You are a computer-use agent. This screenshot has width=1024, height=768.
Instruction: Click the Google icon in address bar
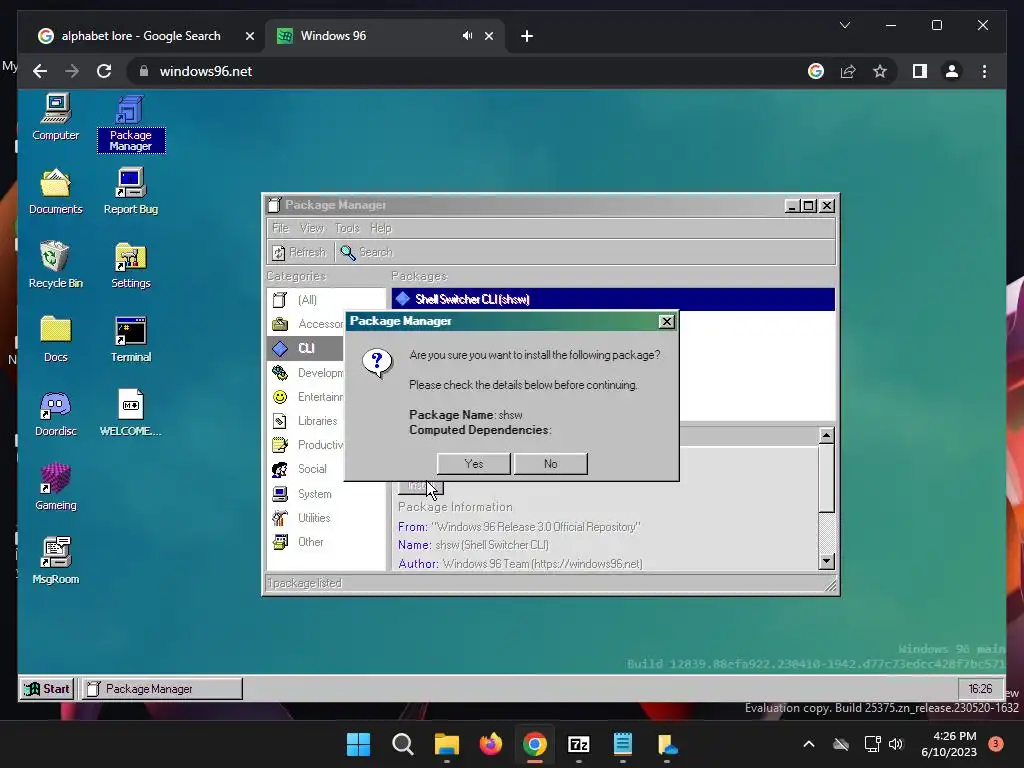[816, 71]
